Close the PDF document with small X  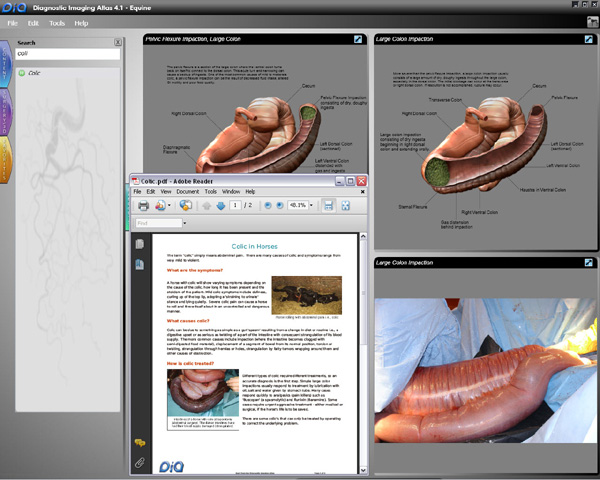coord(362,191)
